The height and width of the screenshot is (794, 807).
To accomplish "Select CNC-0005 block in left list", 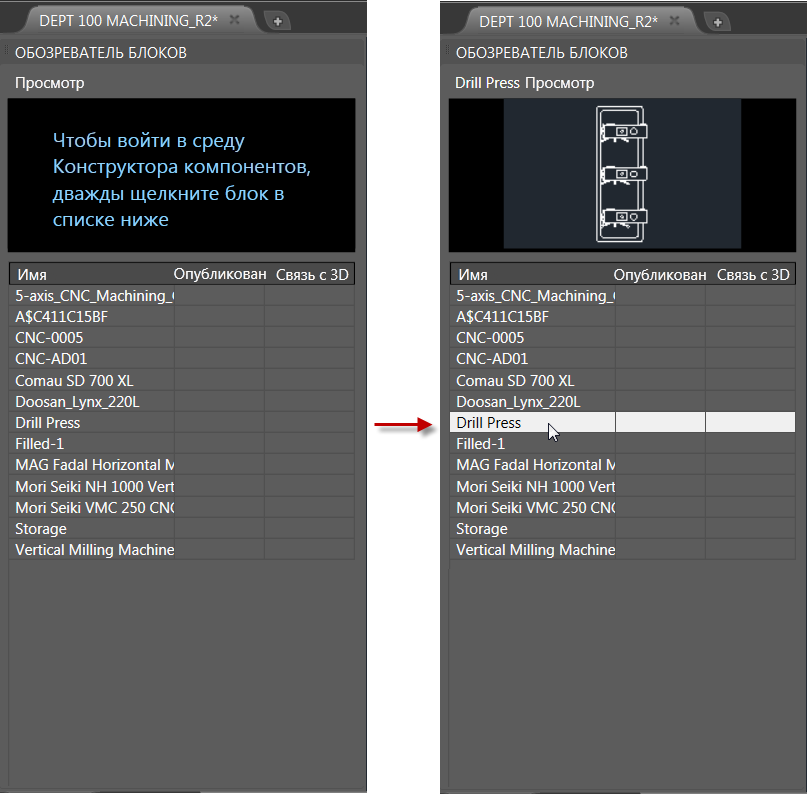I will (x=182, y=338).
